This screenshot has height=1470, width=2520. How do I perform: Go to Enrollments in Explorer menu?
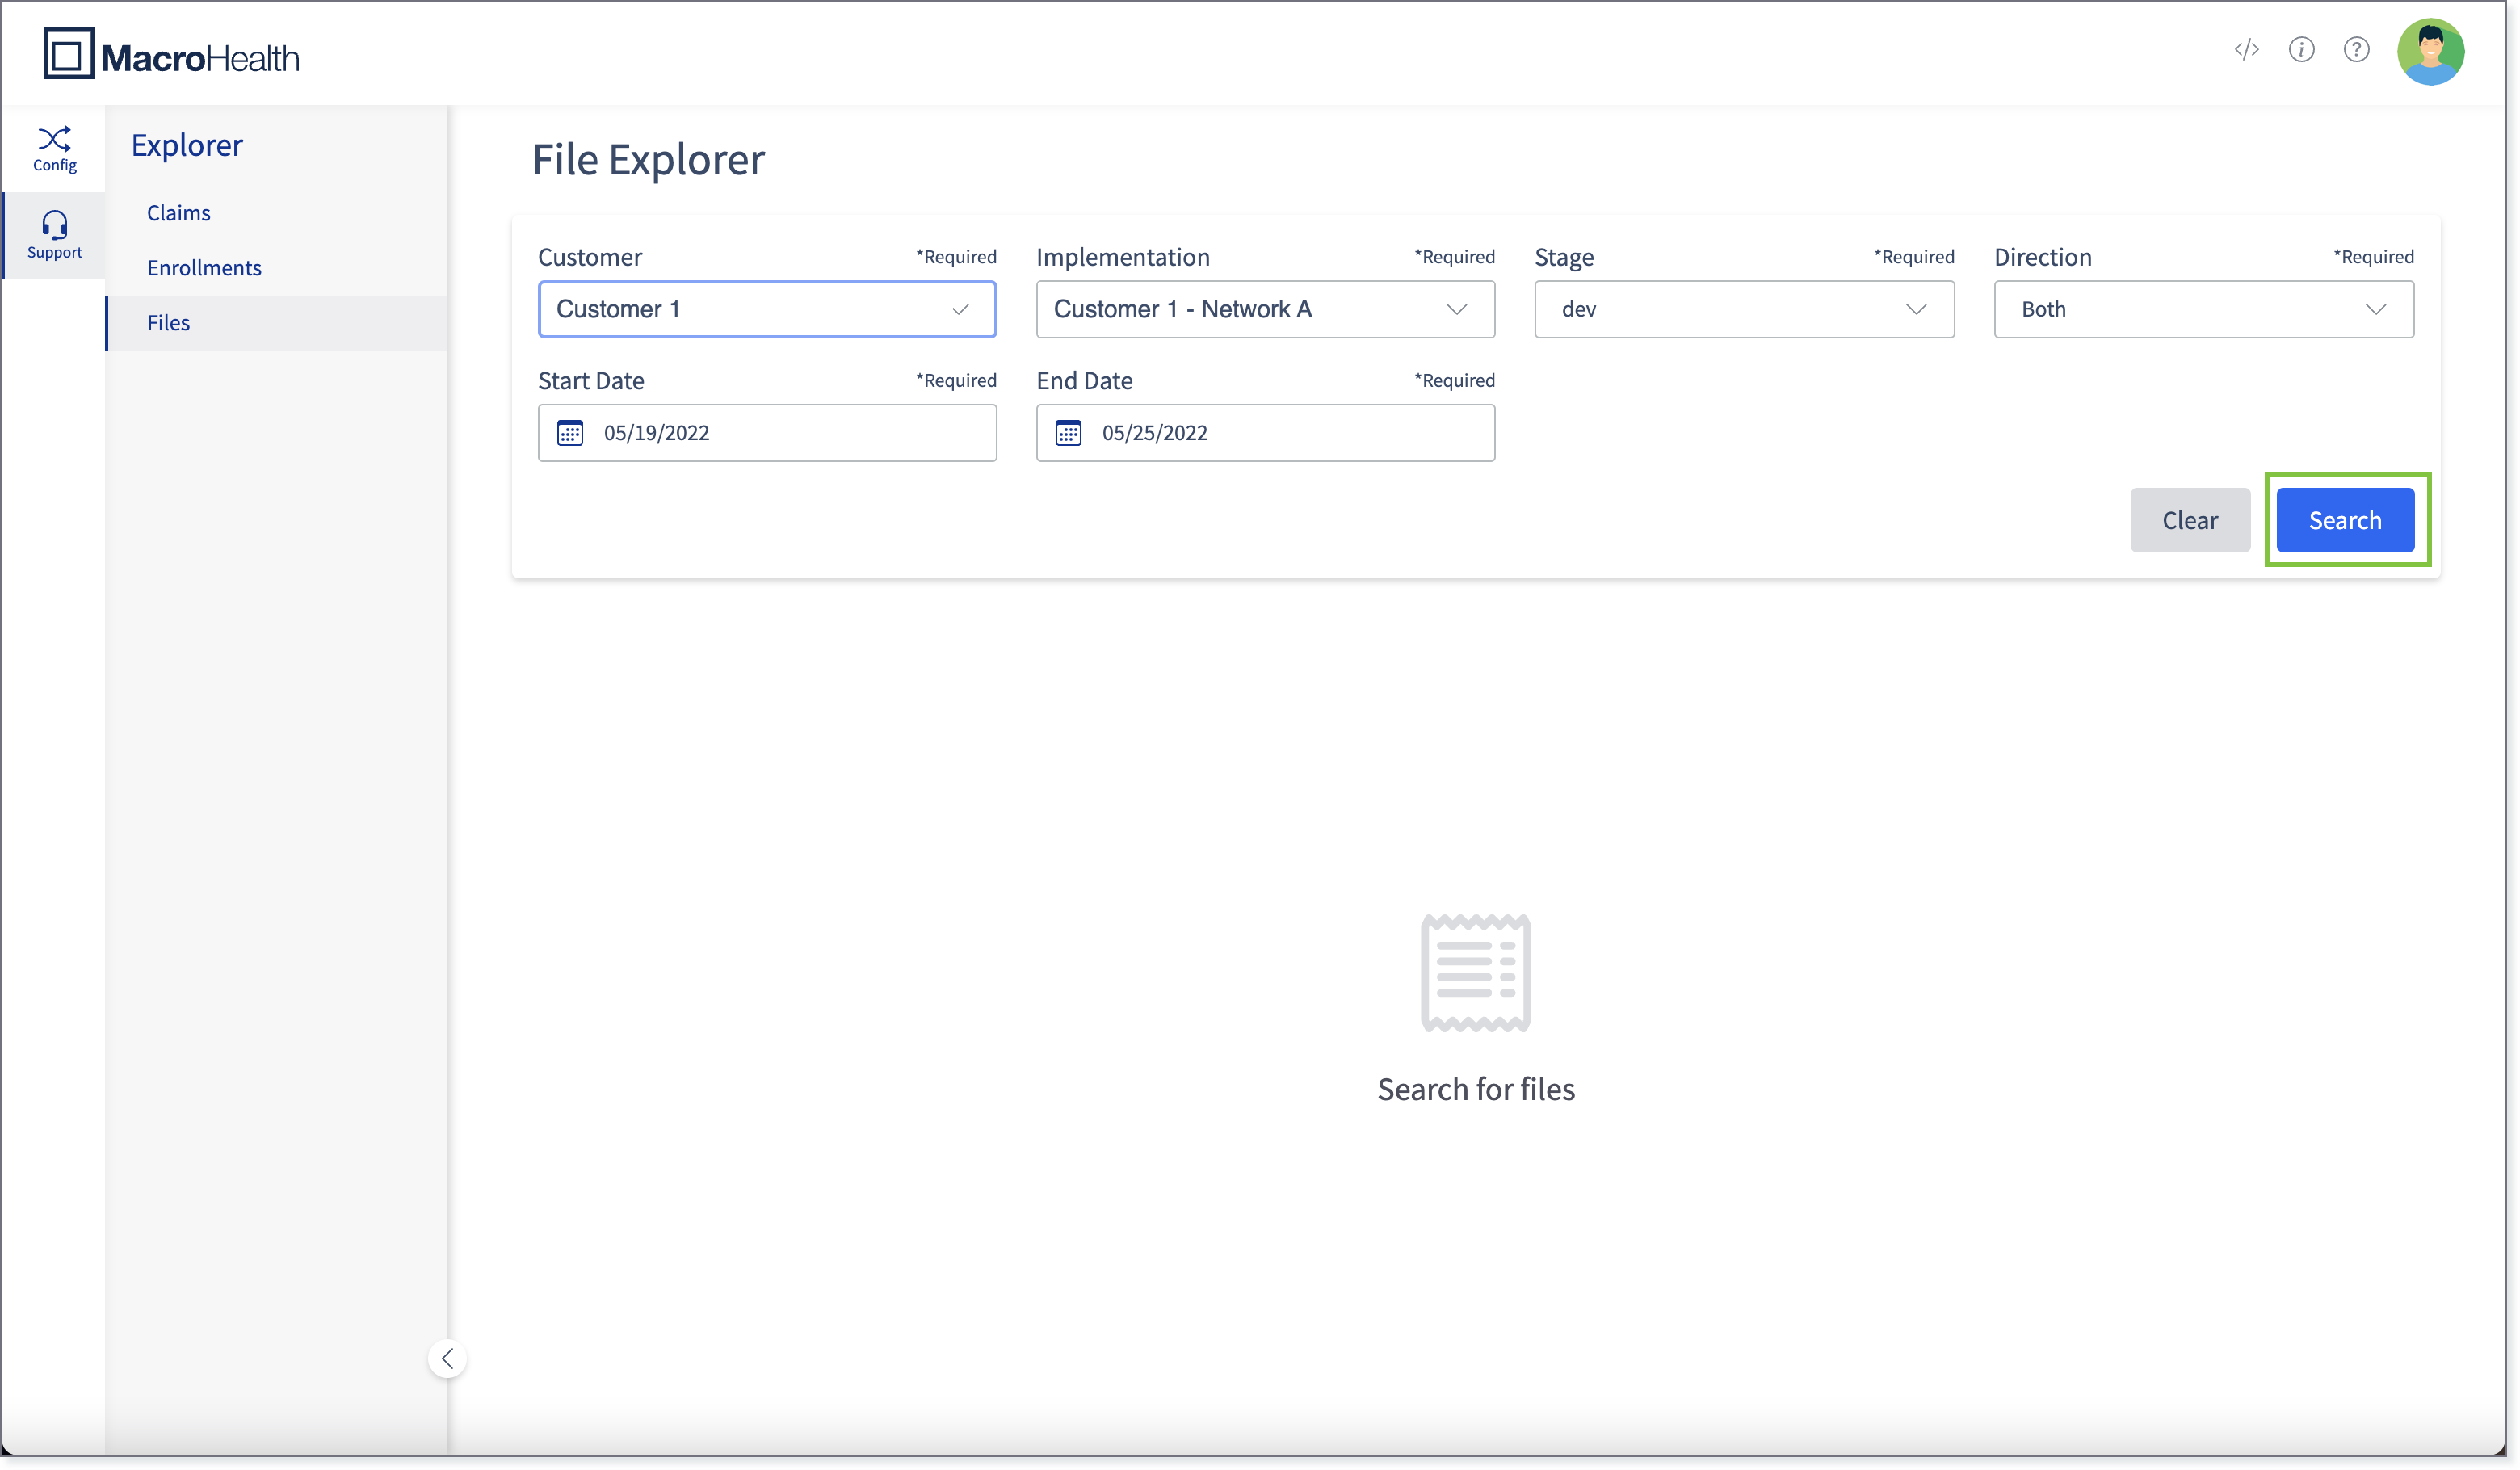tap(204, 268)
